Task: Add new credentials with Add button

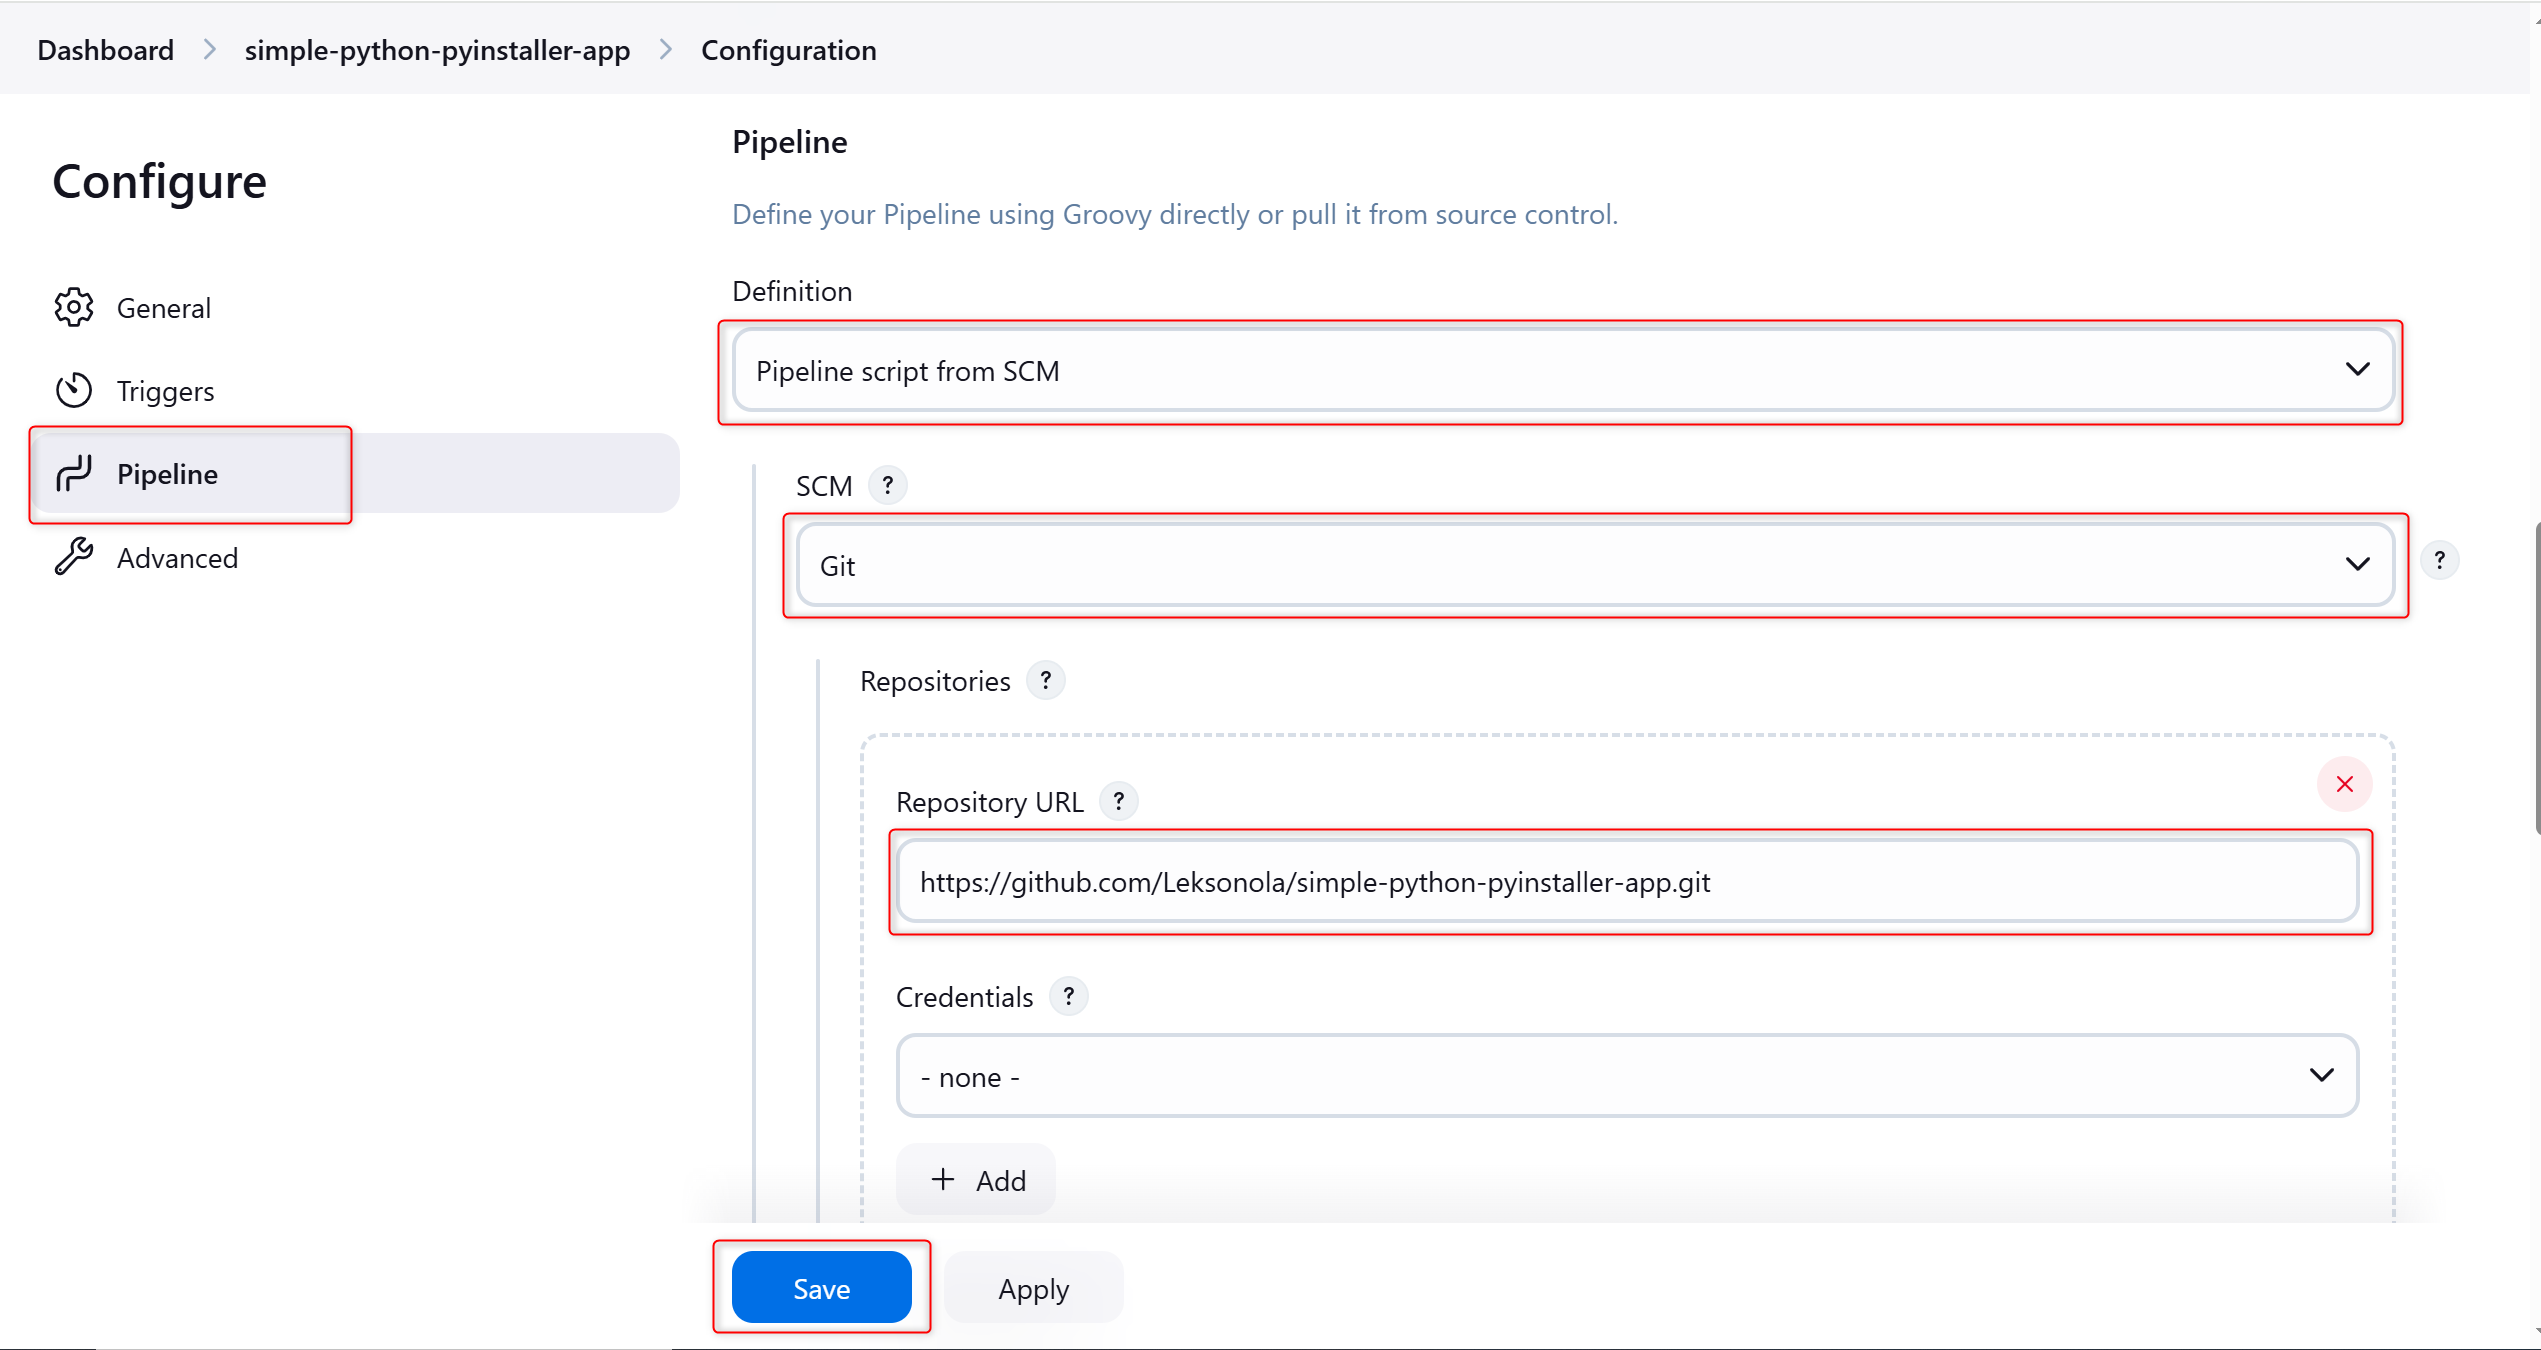Action: click(976, 1180)
